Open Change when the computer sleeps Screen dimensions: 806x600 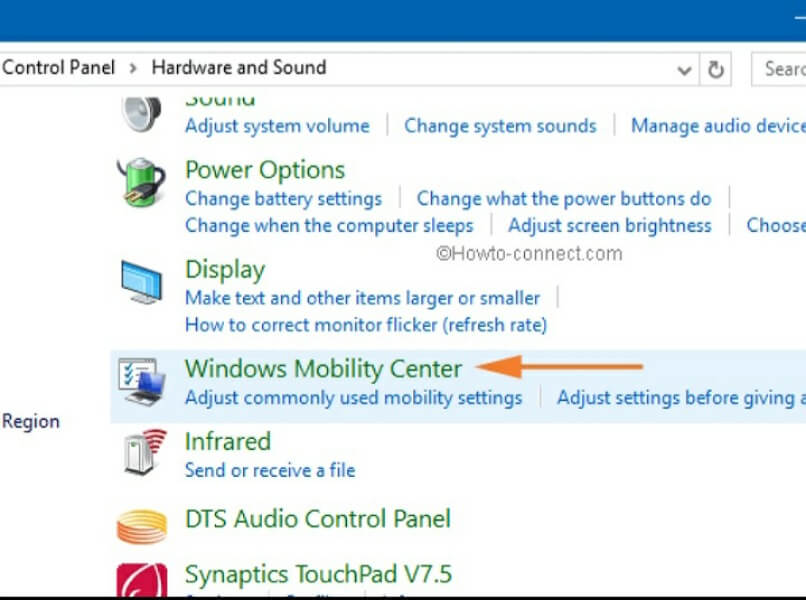[329, 225]
